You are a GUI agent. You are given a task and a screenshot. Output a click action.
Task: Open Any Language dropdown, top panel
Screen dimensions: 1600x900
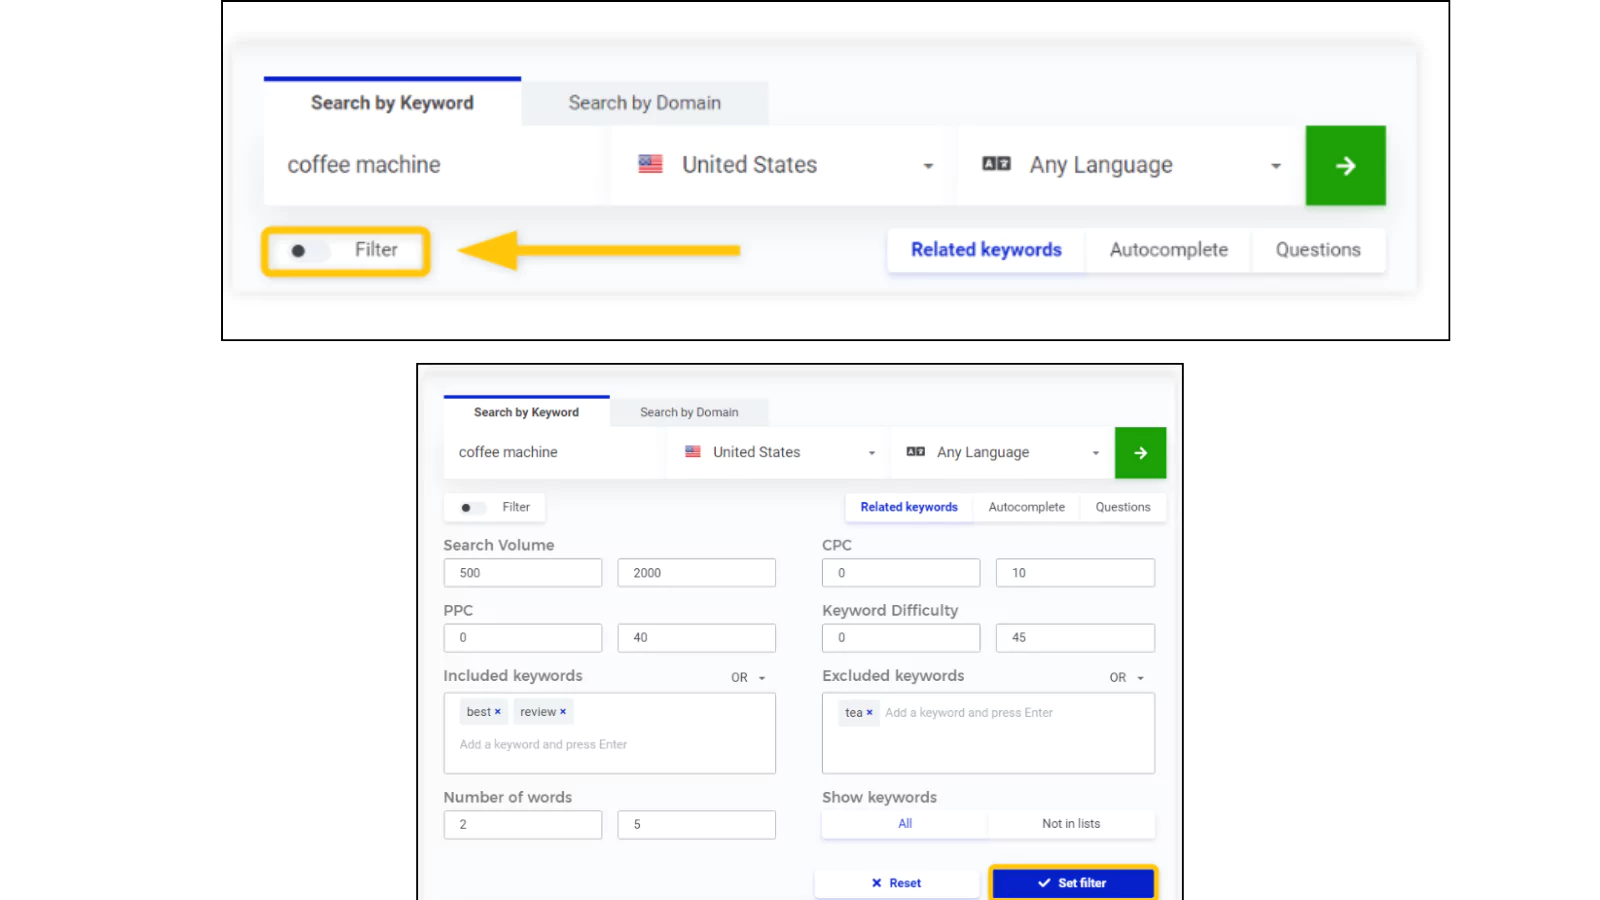click(1130, 166)
